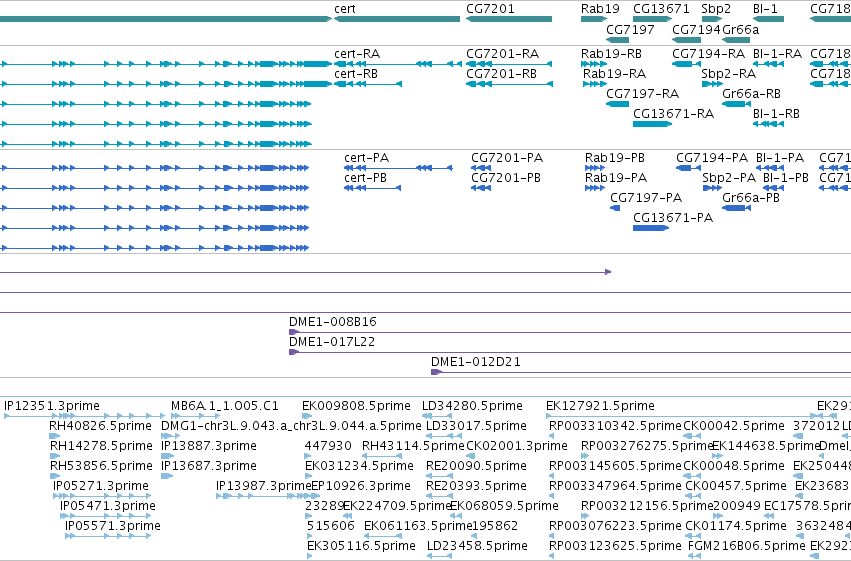Select the CG7197 gene label
Viewport: 851px width, 561px height.
pos(630,29)
